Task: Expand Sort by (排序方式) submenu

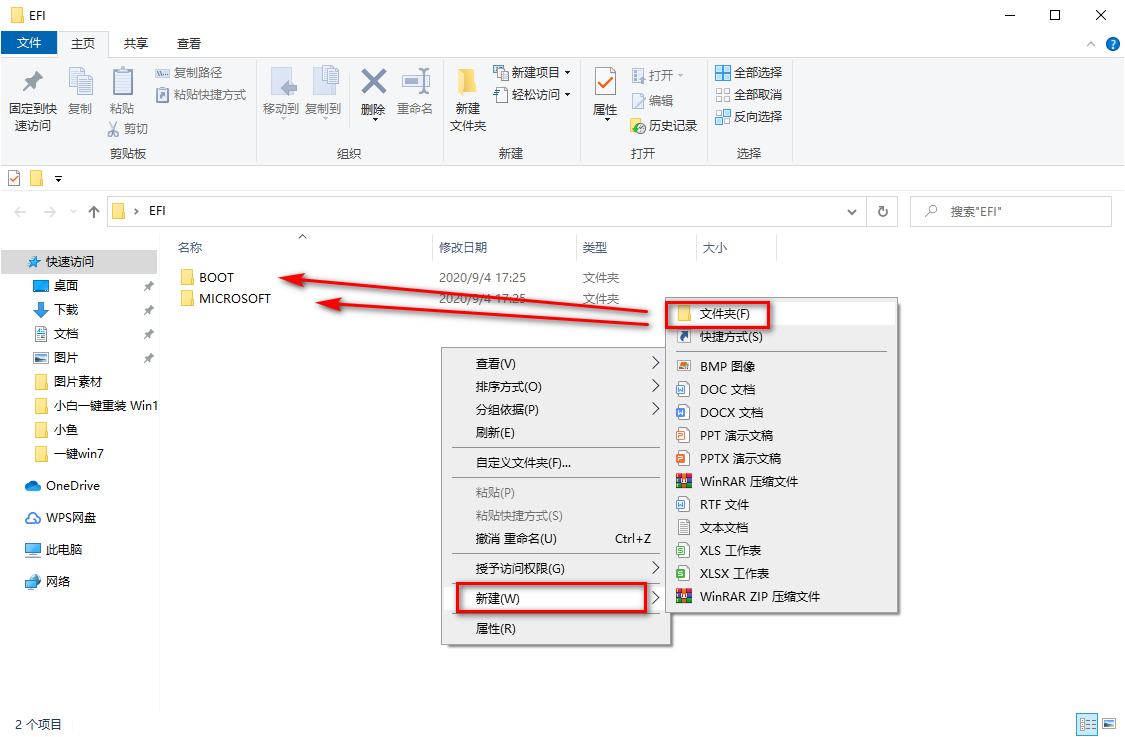Action: 655,386
